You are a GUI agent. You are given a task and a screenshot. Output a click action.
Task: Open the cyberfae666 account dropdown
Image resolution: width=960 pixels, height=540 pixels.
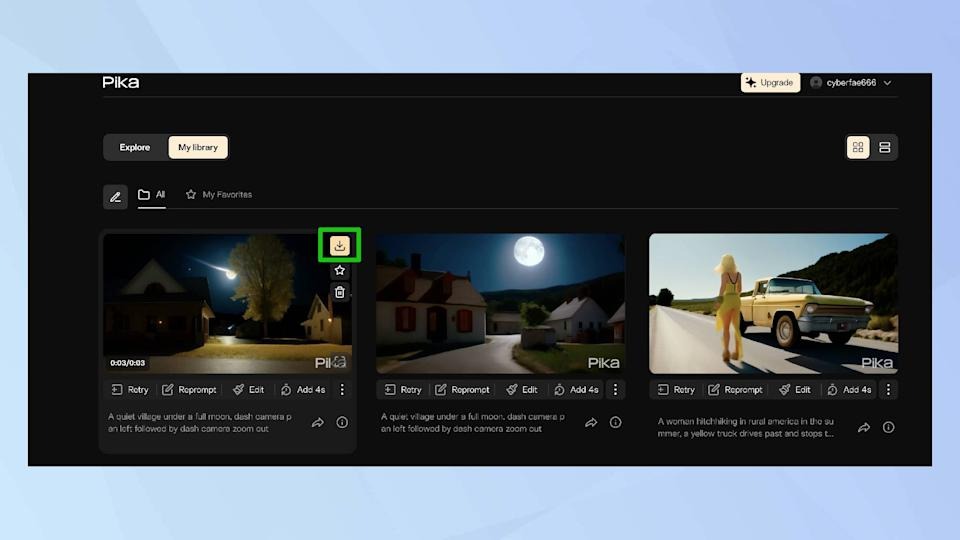click(x=850, y=83)
